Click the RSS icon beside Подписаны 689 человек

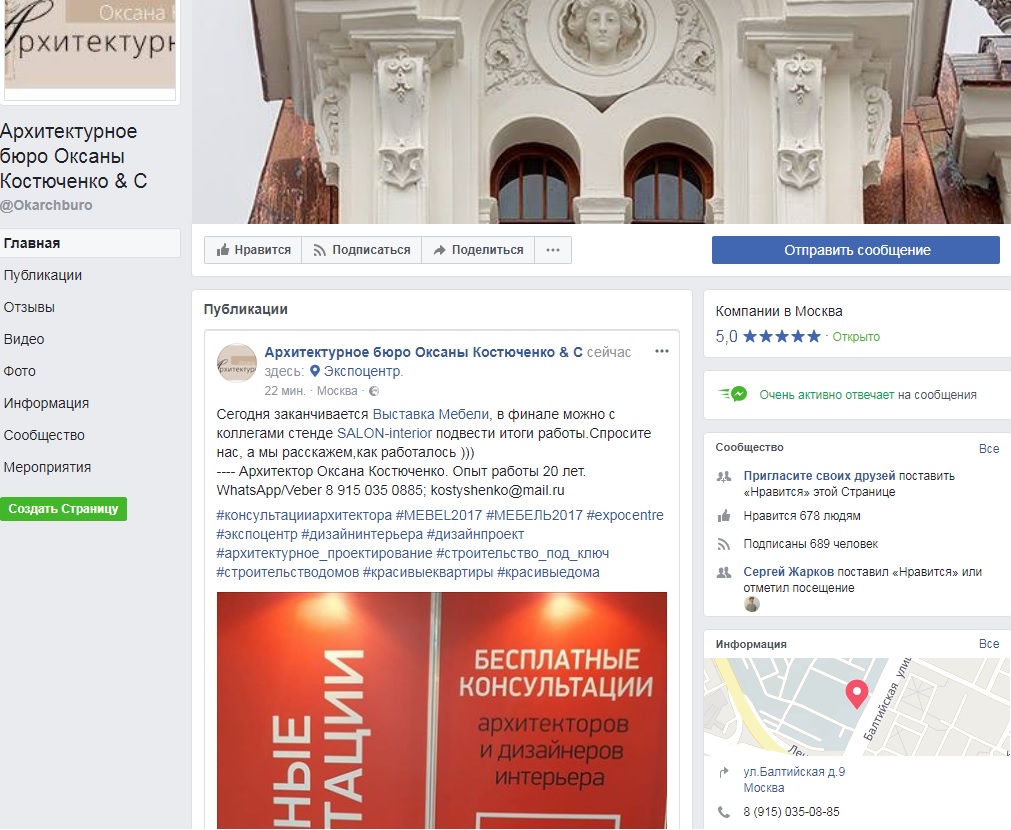point(724,544)
